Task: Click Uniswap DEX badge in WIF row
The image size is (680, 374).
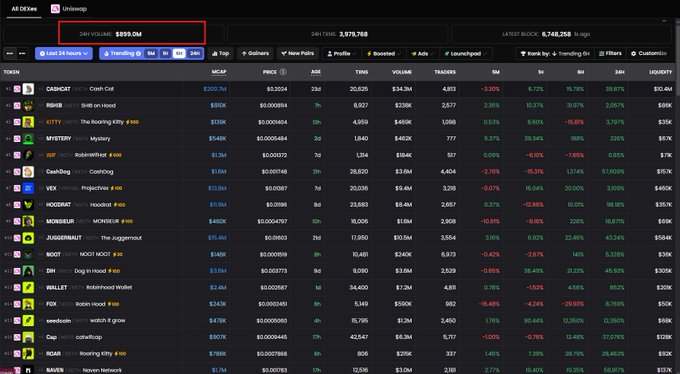Action: [17, 155]
